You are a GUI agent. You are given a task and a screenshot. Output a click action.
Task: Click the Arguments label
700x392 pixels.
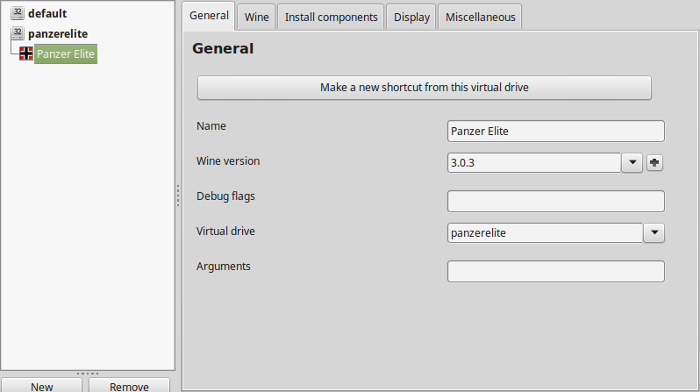pos(223,266)
